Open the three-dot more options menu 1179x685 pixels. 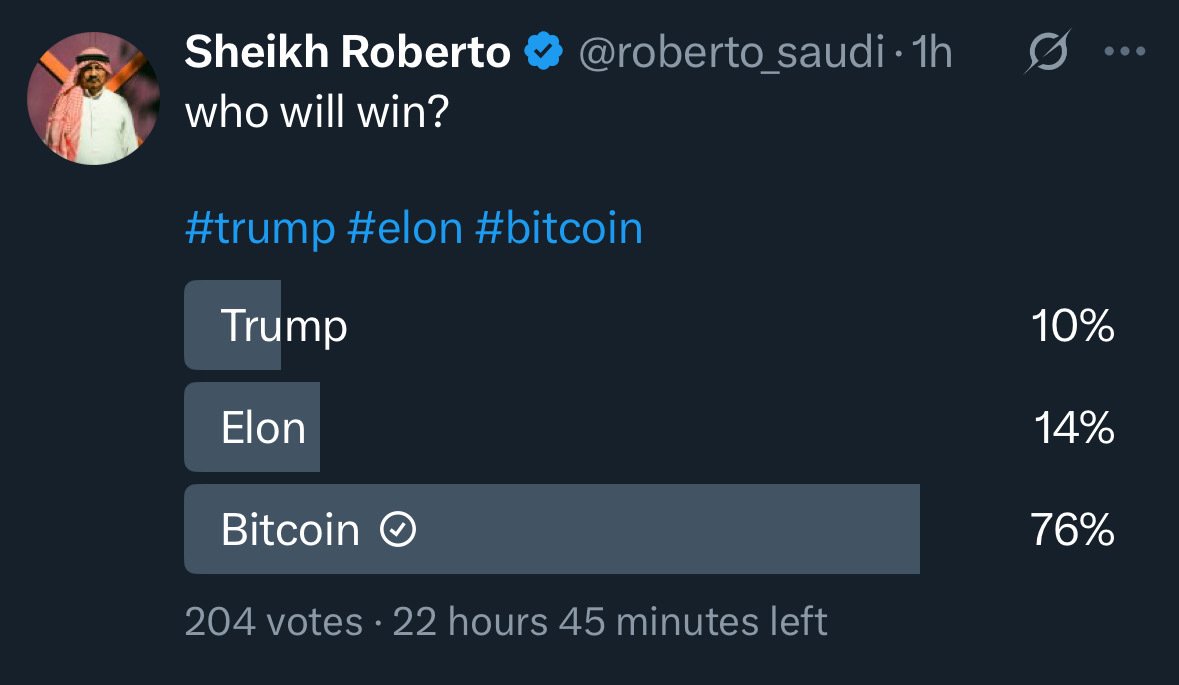pyautogui.click(x=1125, y=51)
